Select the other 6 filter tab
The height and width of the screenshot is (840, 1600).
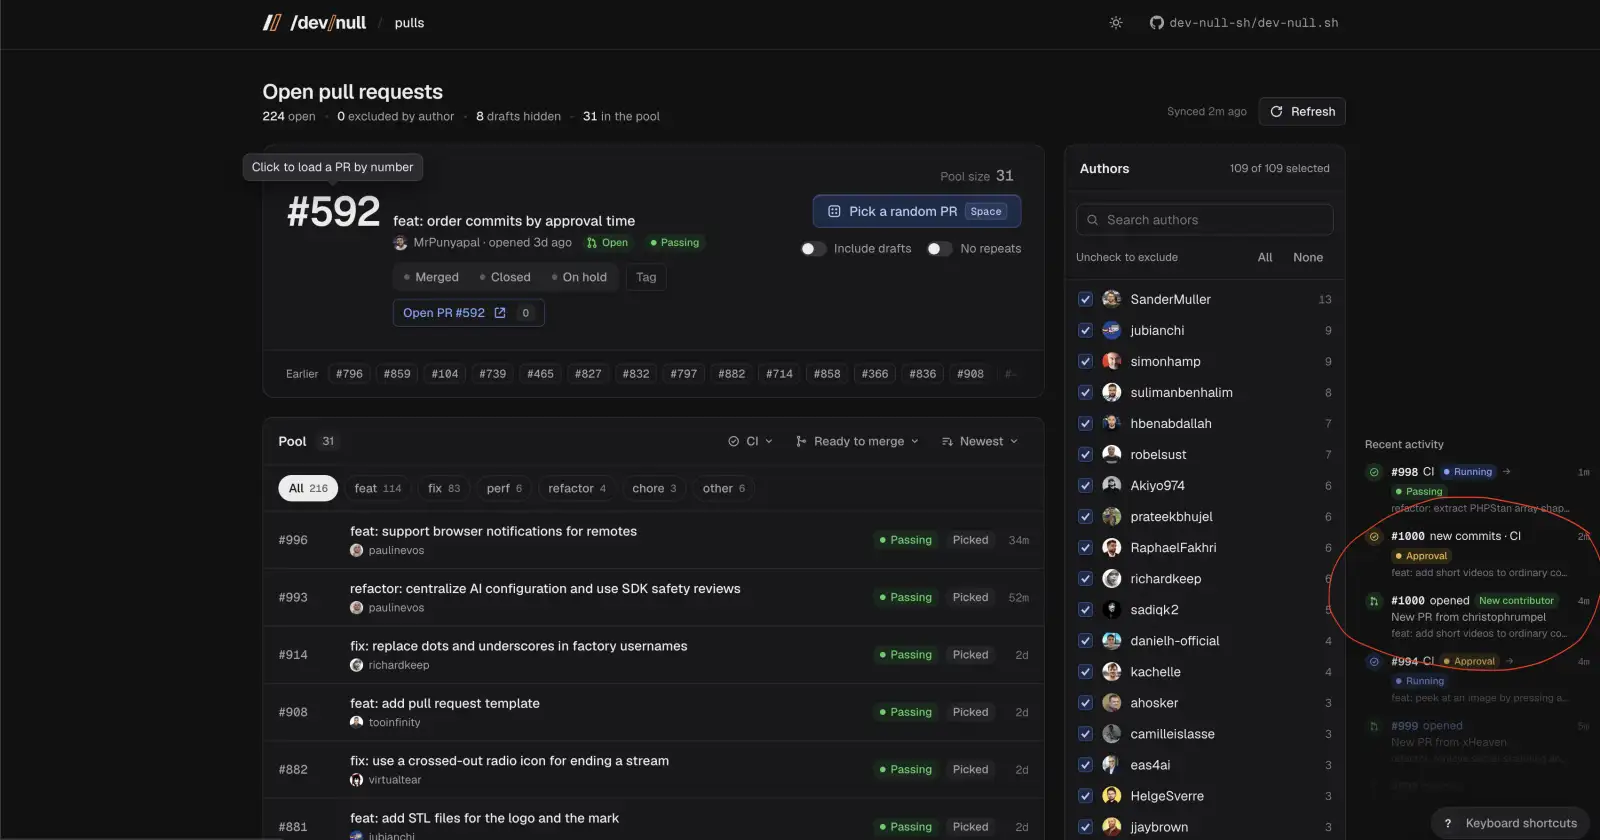724,488
